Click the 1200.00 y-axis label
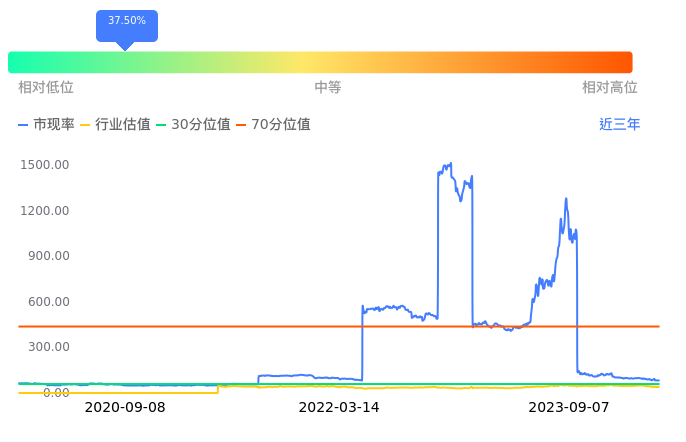Screen dimensions: 686x442 pyautogui.click(x=44, y=210)
